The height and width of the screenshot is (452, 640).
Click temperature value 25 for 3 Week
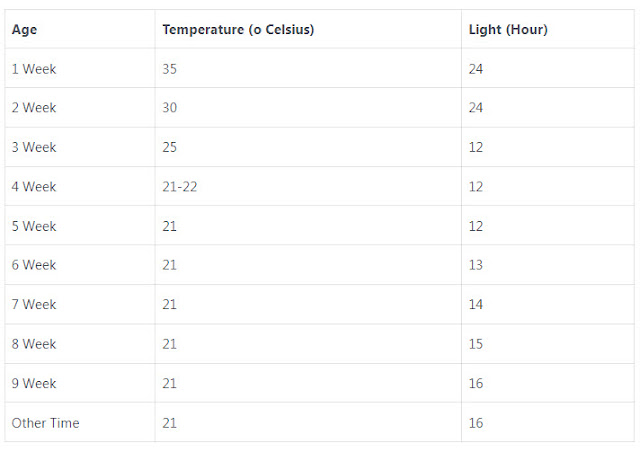[169, 147]
